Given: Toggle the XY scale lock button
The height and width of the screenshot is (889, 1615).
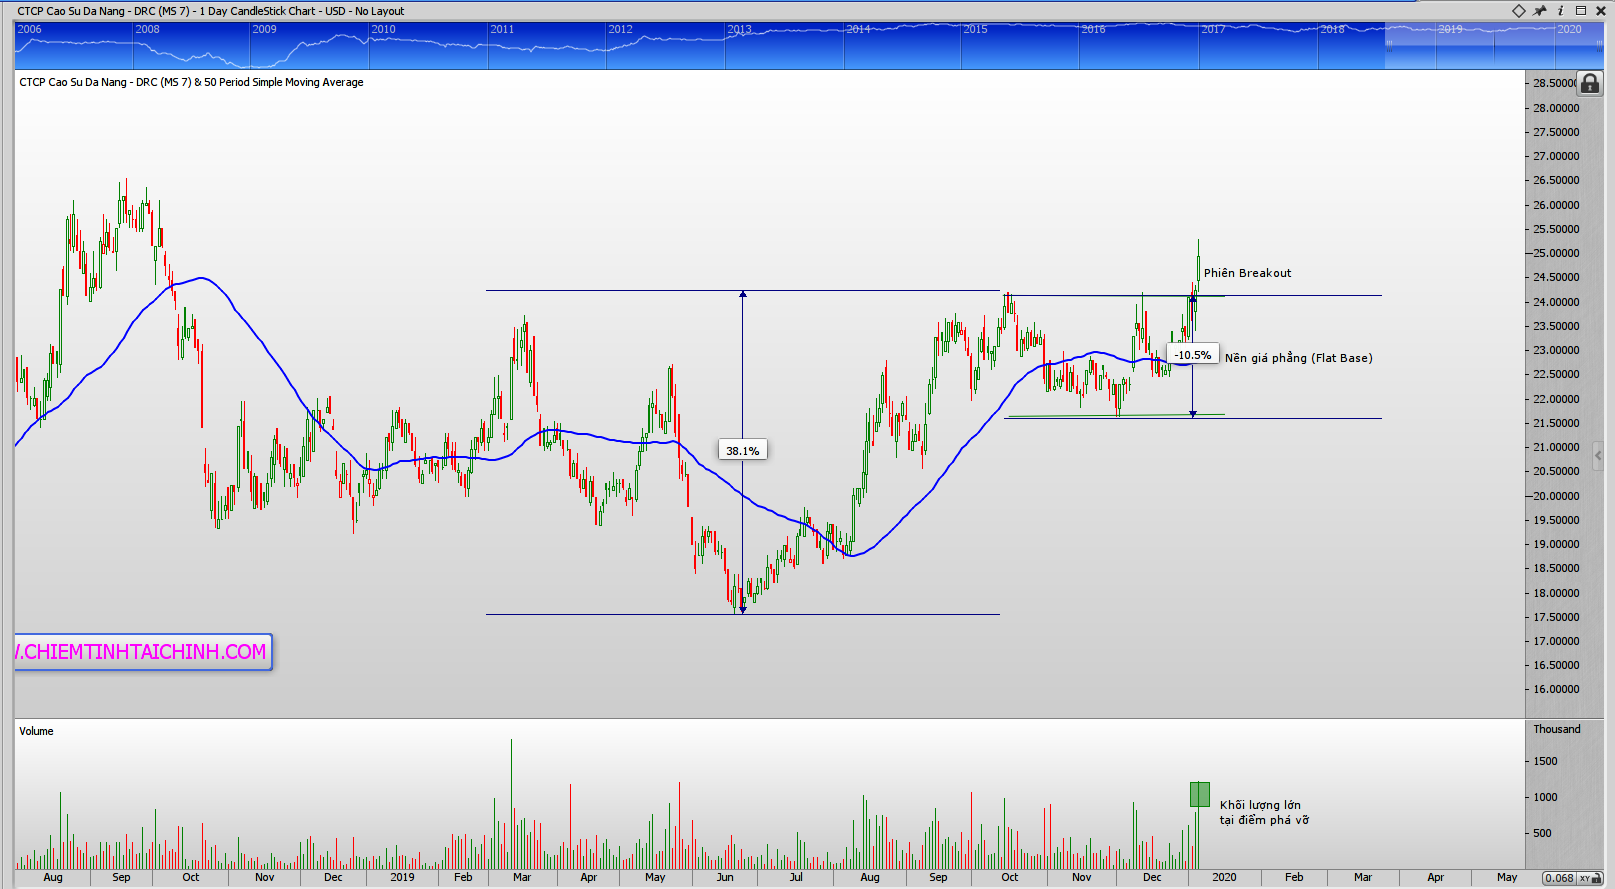Looking at the screenshot, I should pyautogui.click(x=1587, y=878).
